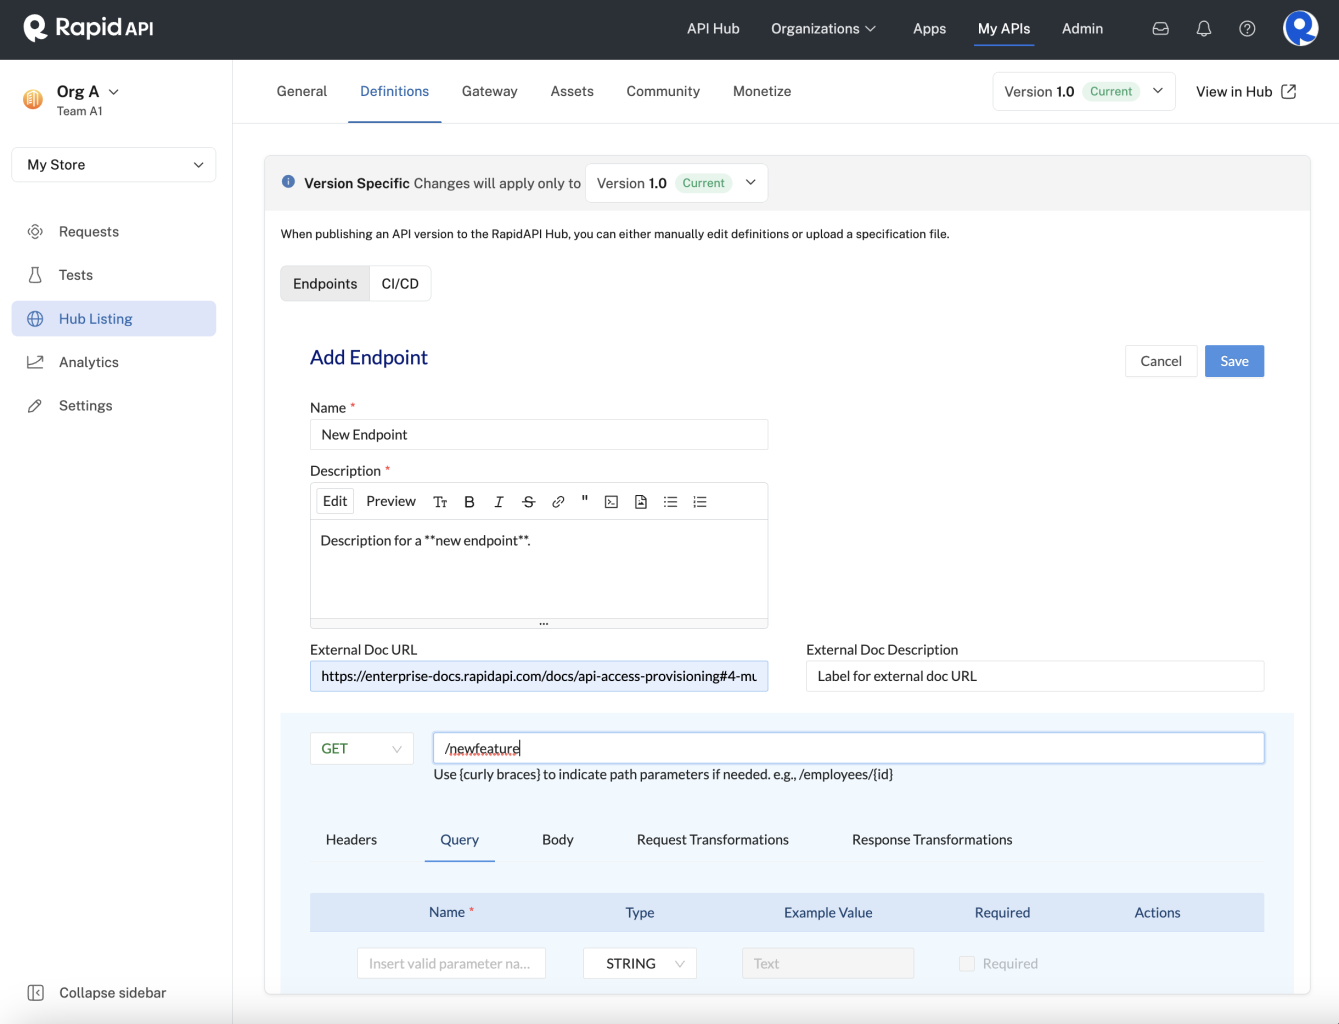Click the External Doc URL field

tap(539, 676)
